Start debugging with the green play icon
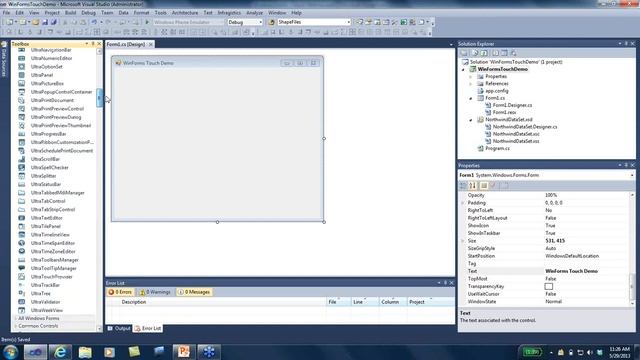 pyautogui.click(x=147, y=22)
